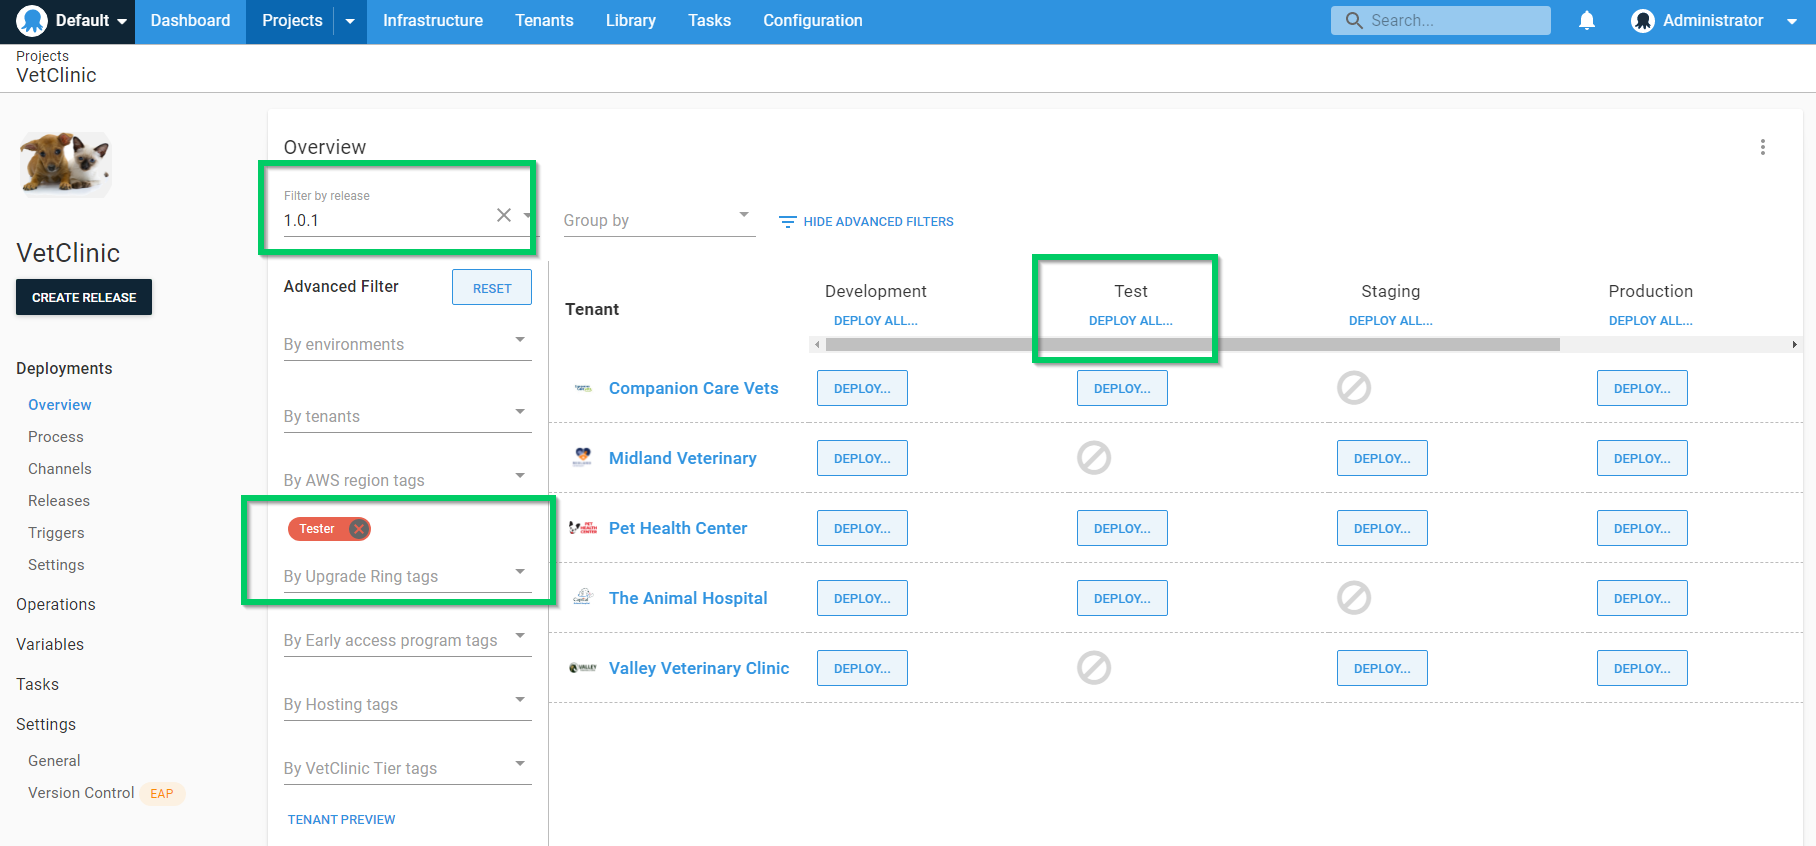Clear the 1.0.1 release filter
This screenshot has height=846, width=1816.
click(x=504, y=216)
